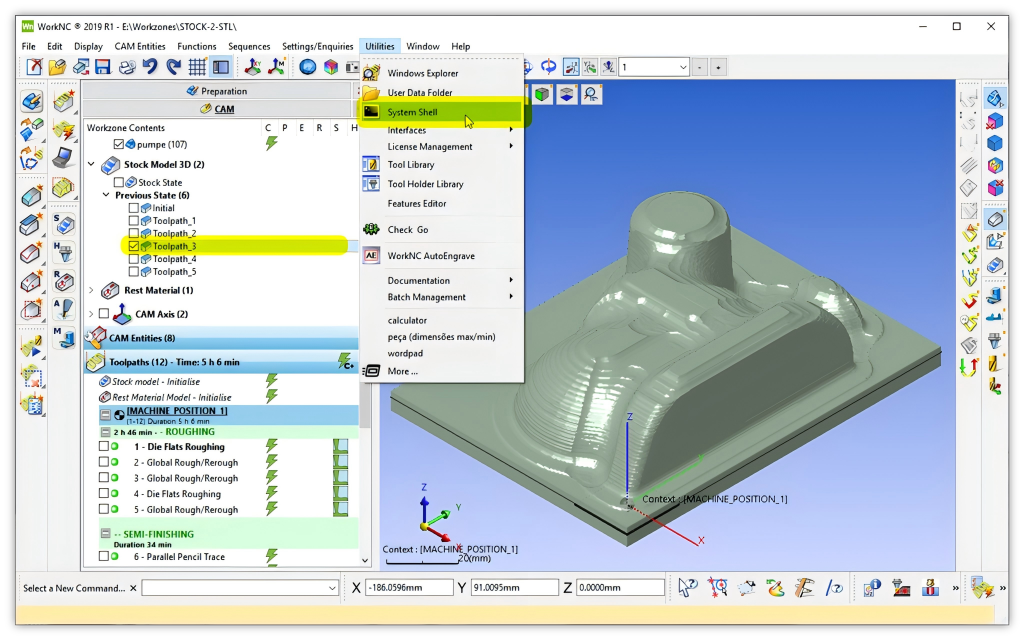Launch wordpad from the Utilities menu
The image size is (1024, 640).
coord(441,353)
